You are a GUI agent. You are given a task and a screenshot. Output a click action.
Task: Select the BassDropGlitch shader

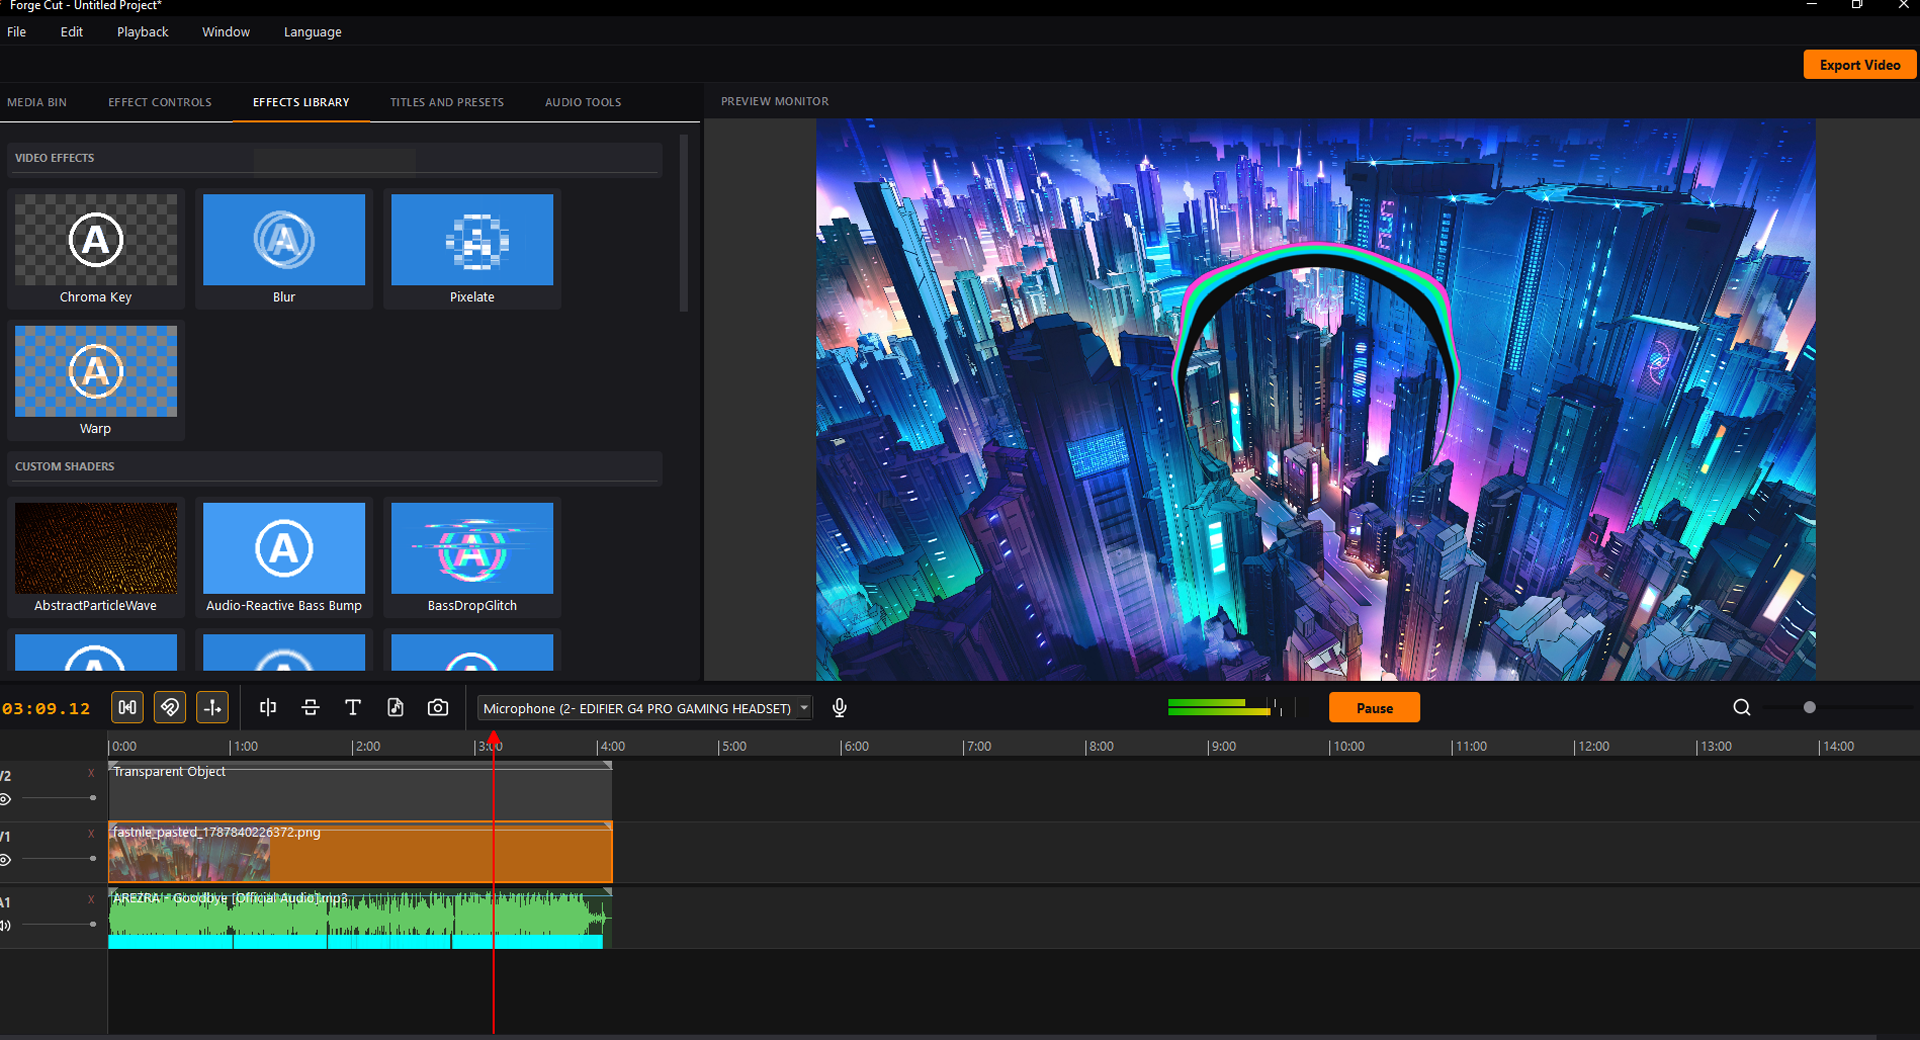472,557
